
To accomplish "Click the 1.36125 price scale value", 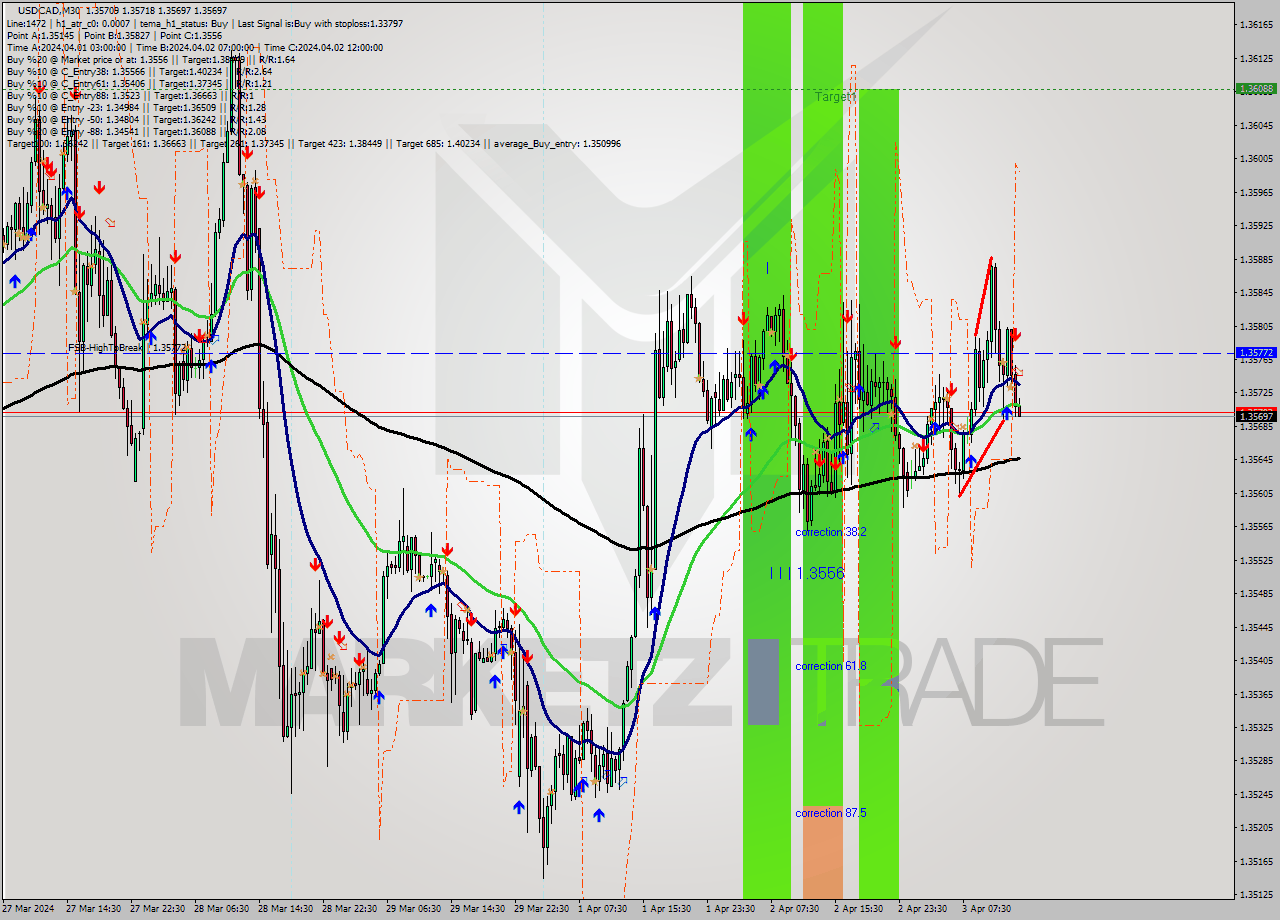I will [1256, 59].
